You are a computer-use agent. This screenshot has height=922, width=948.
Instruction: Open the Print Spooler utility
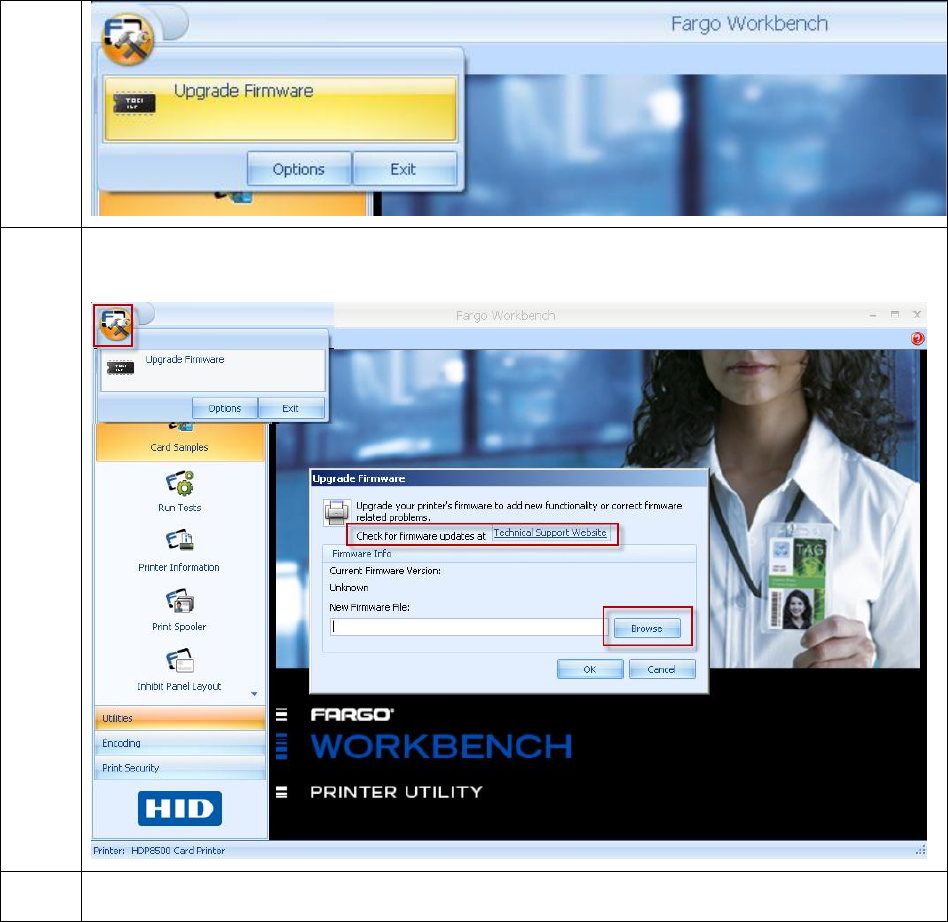click(179, 611)
